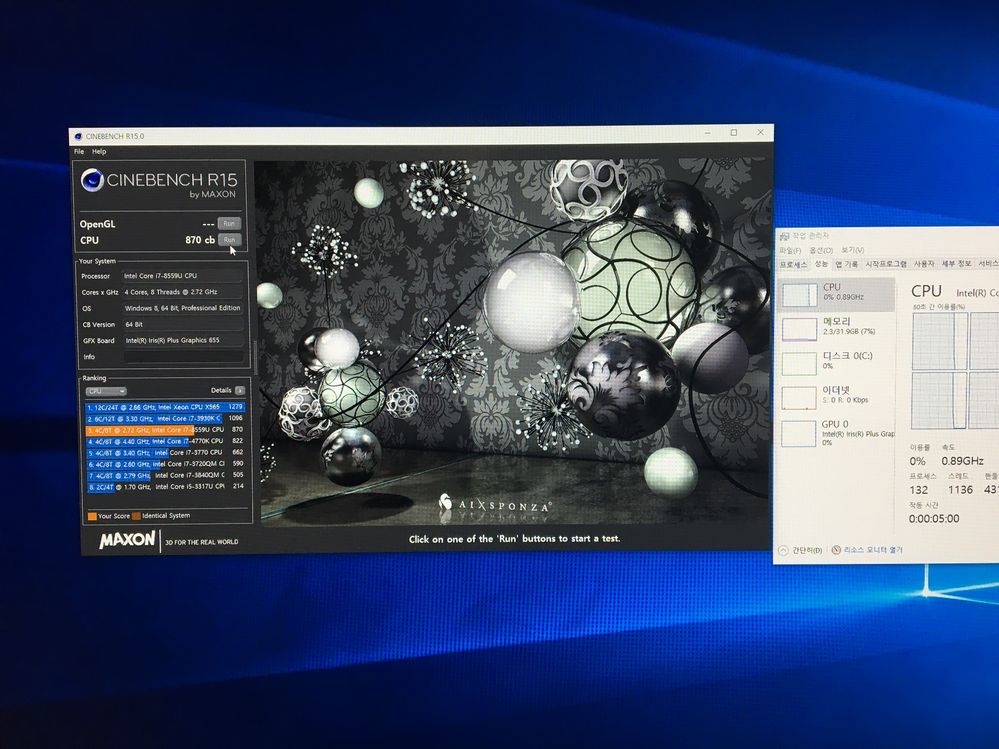Switch to the 시작프로그램 tab
This screenshot has width=999, height=749.
point(886,264)
